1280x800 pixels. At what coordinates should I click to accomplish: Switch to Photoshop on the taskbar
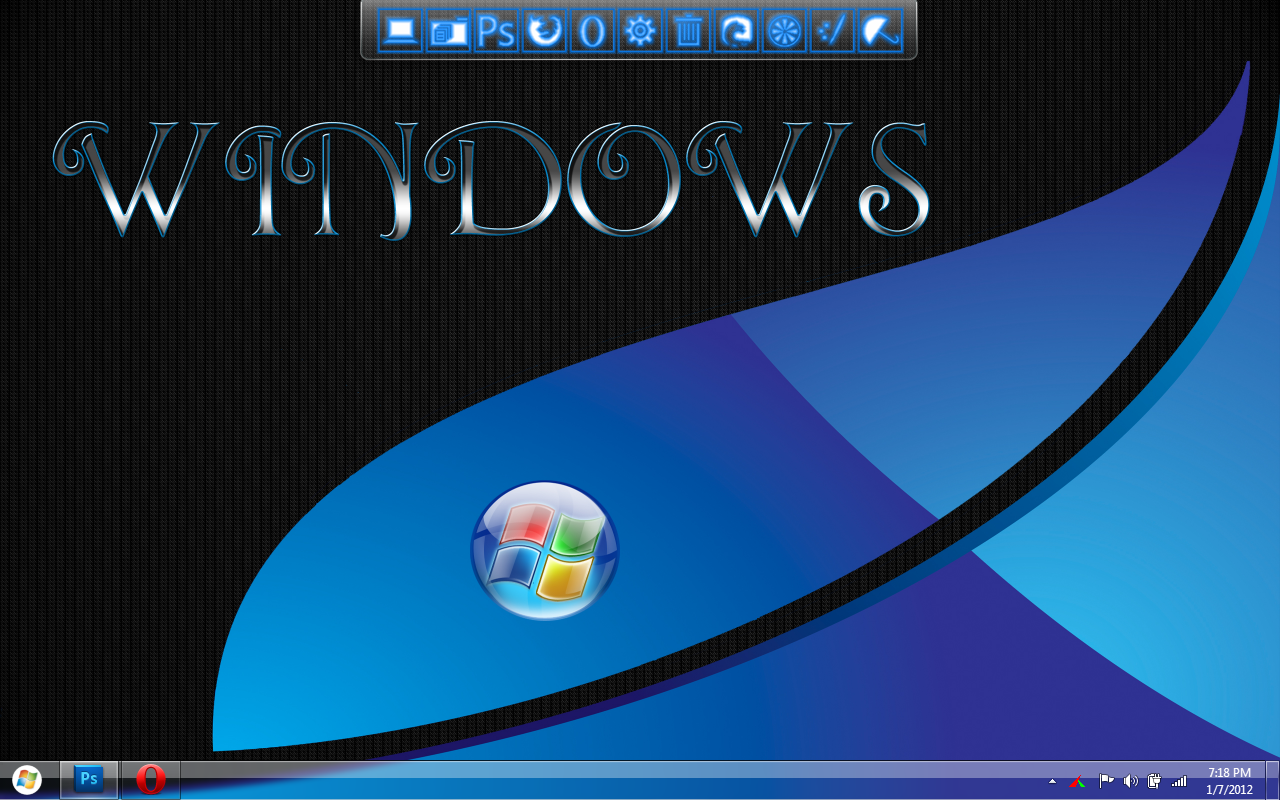coord(89,780)
